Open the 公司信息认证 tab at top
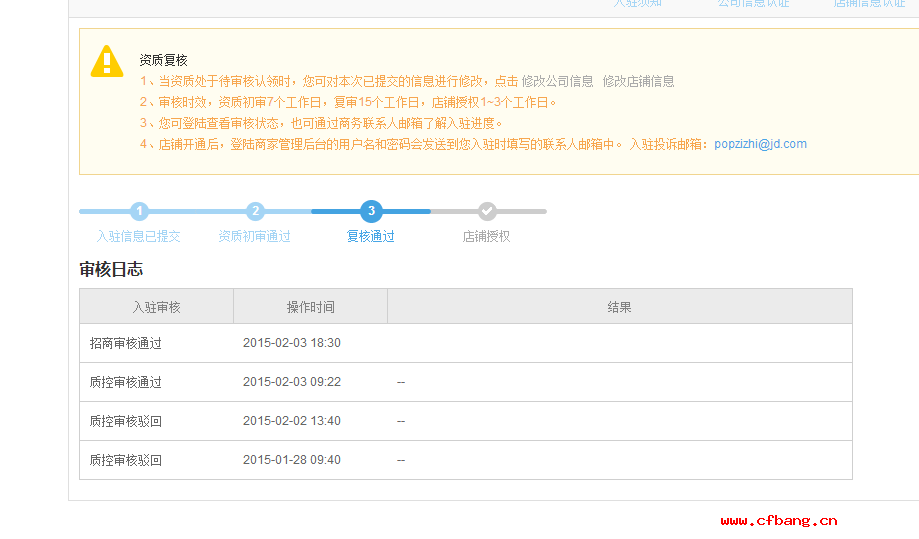The width and height of the screenshot is (919, 539). tap(754, 3)
